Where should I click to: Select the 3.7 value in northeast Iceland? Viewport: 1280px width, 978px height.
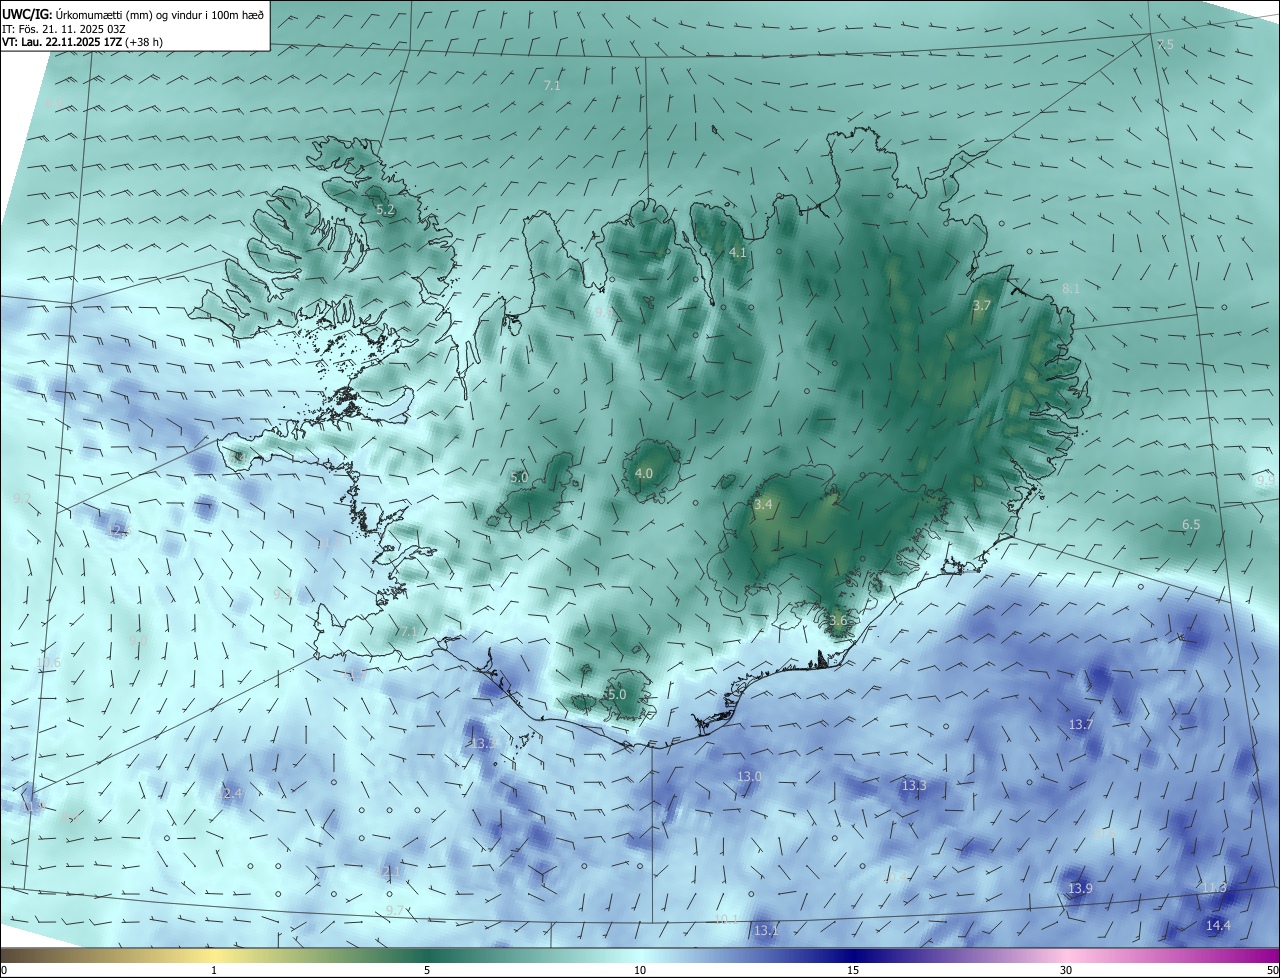(x=982, y=305)
